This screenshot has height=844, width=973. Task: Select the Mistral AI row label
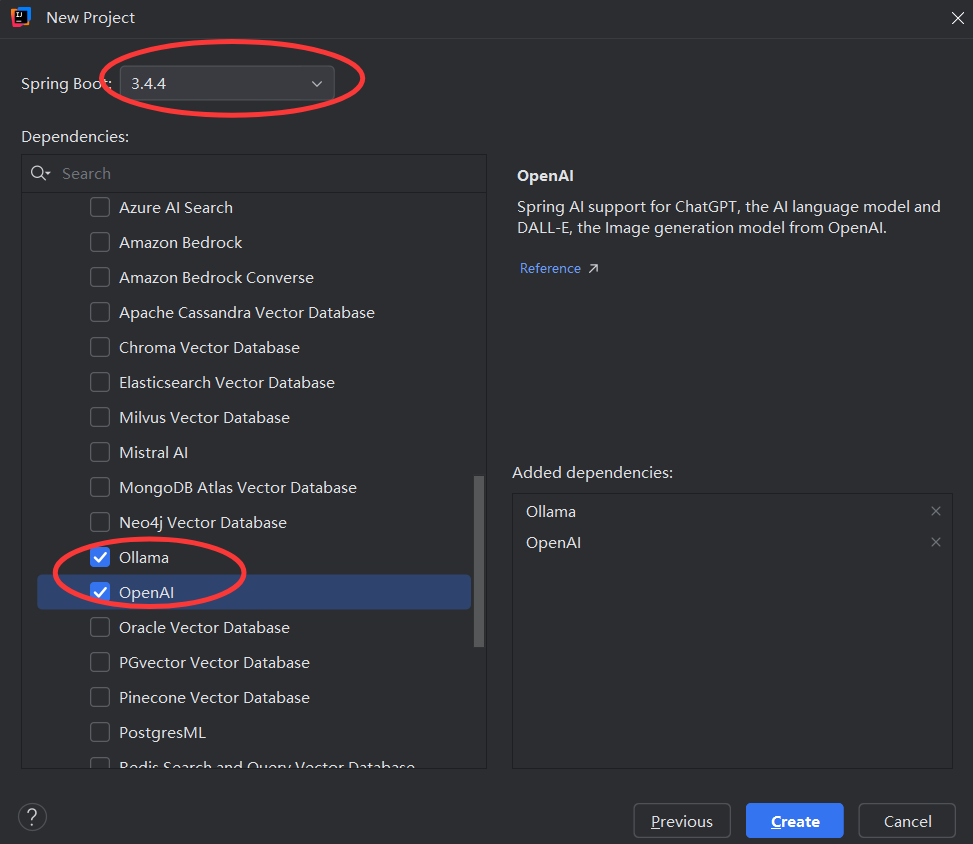click(153, 452)
